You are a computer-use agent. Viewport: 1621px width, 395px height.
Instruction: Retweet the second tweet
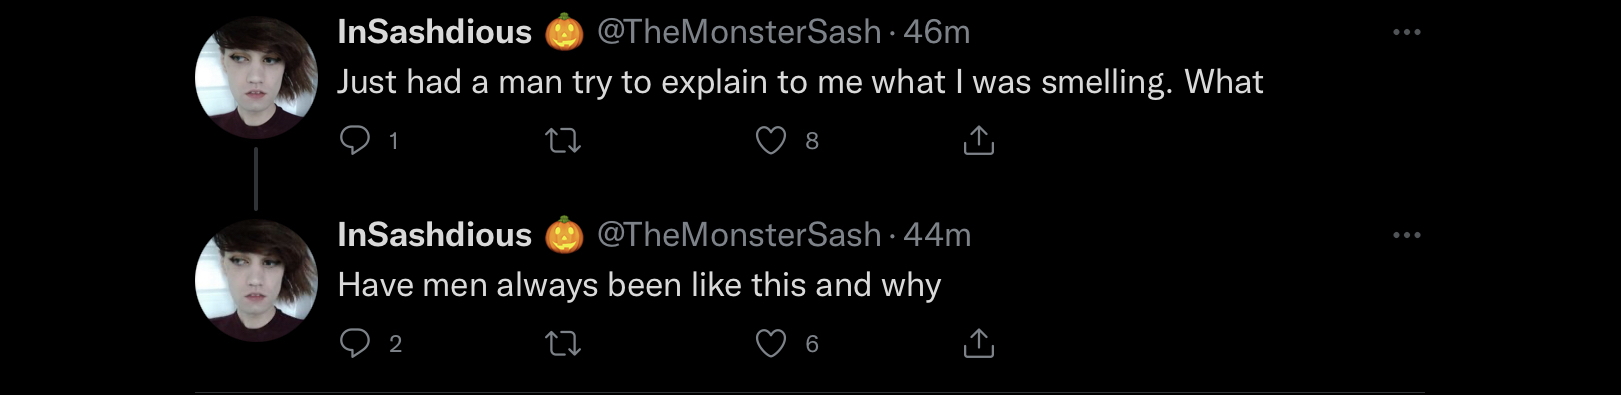563,344
